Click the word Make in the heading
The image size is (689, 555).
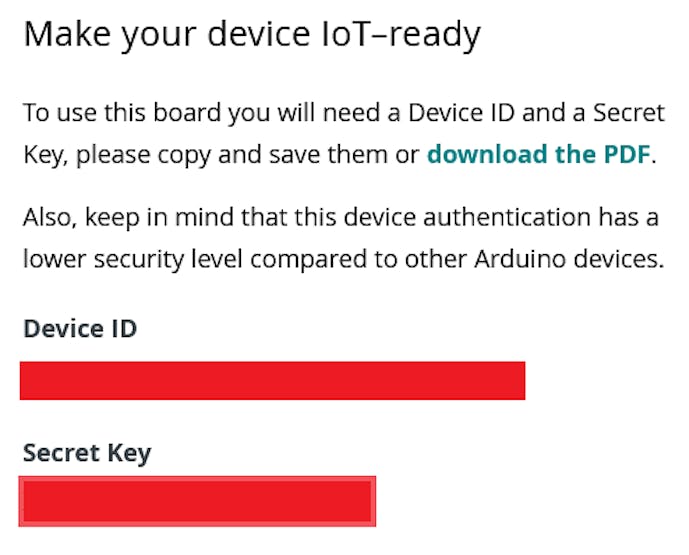(62, 36)
